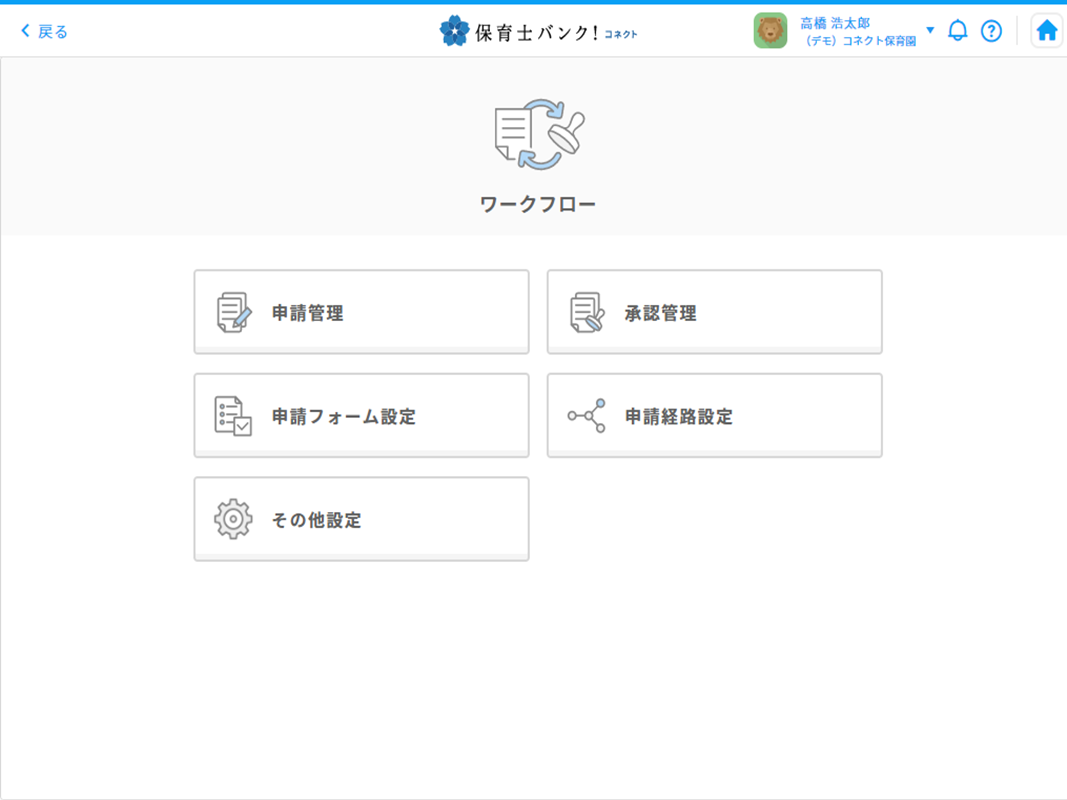
Task: Open help via the question mark icon
Action: (991, 31)
